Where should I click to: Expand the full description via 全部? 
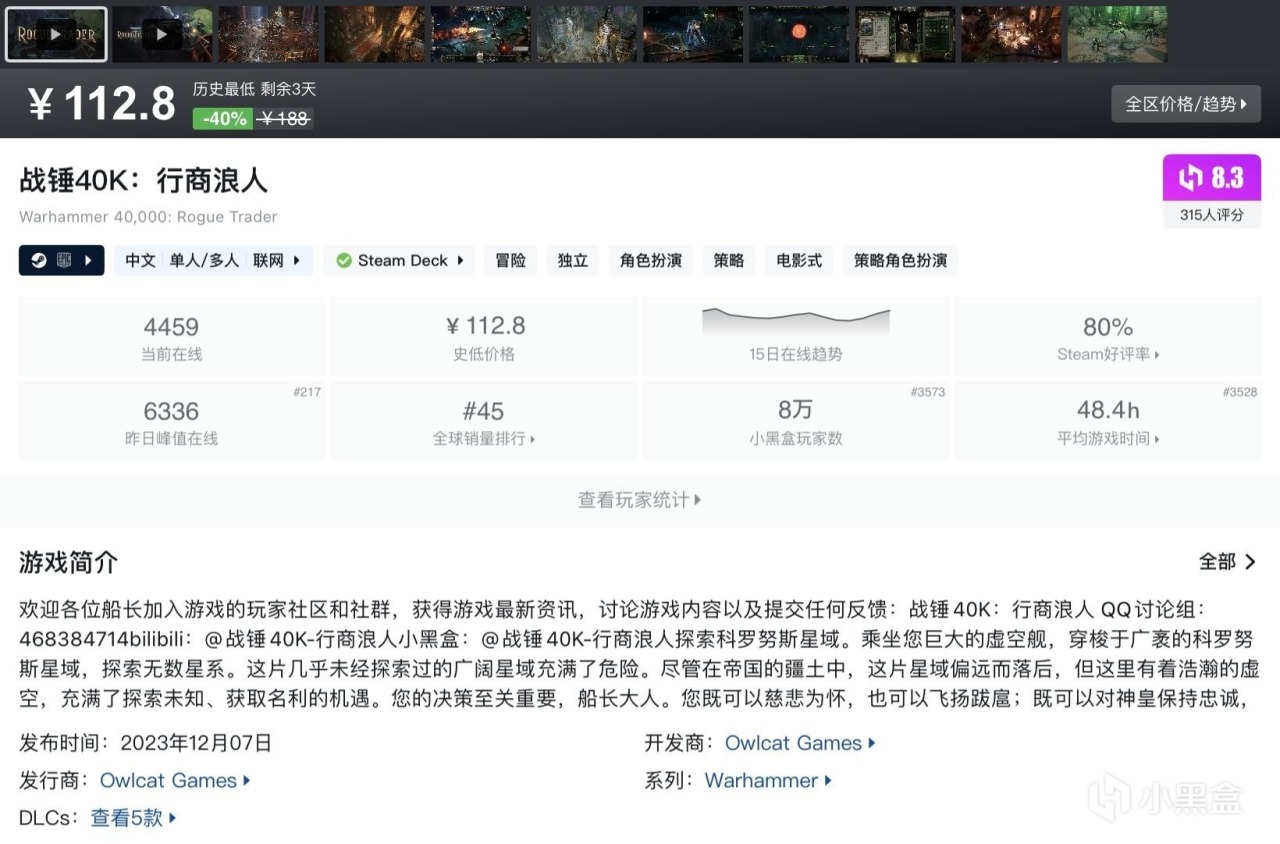point(1228,562)
